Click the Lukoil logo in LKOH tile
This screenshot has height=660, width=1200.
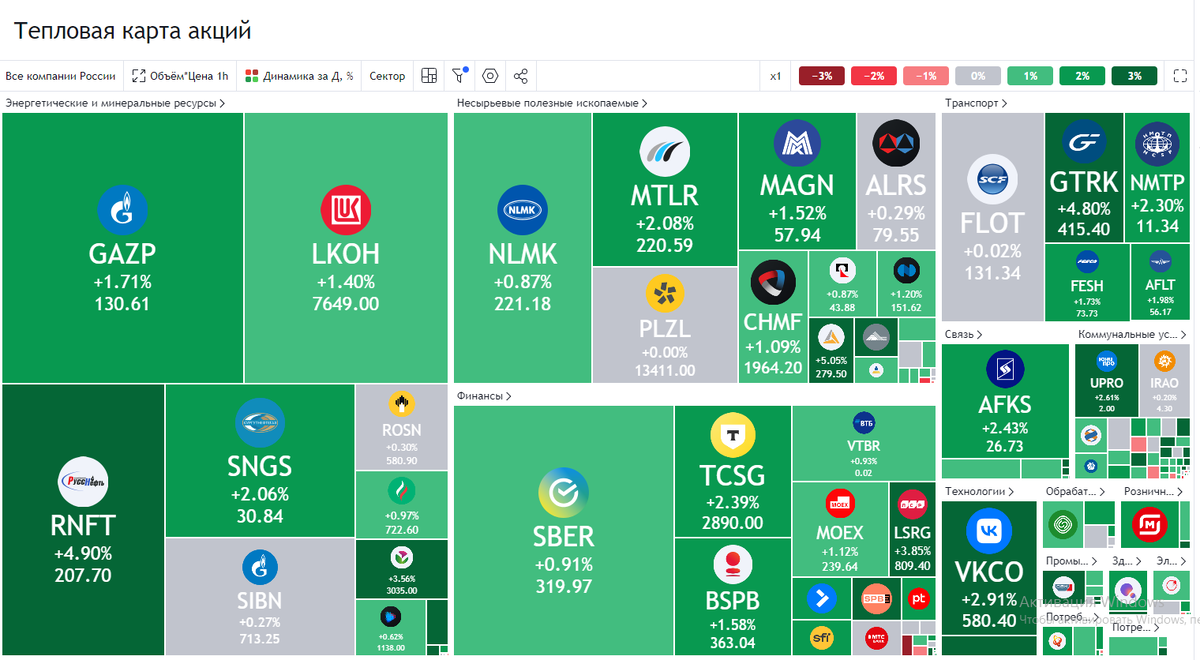pos(345,211)
